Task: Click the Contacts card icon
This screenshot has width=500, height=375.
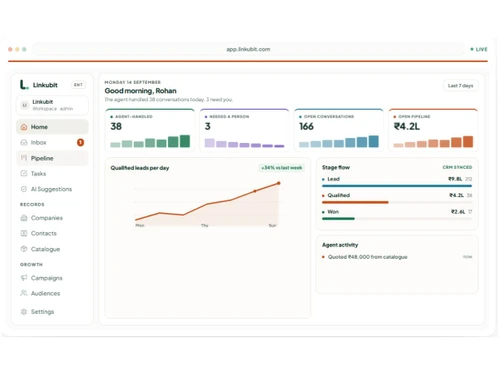Action: tap(24, 233)
